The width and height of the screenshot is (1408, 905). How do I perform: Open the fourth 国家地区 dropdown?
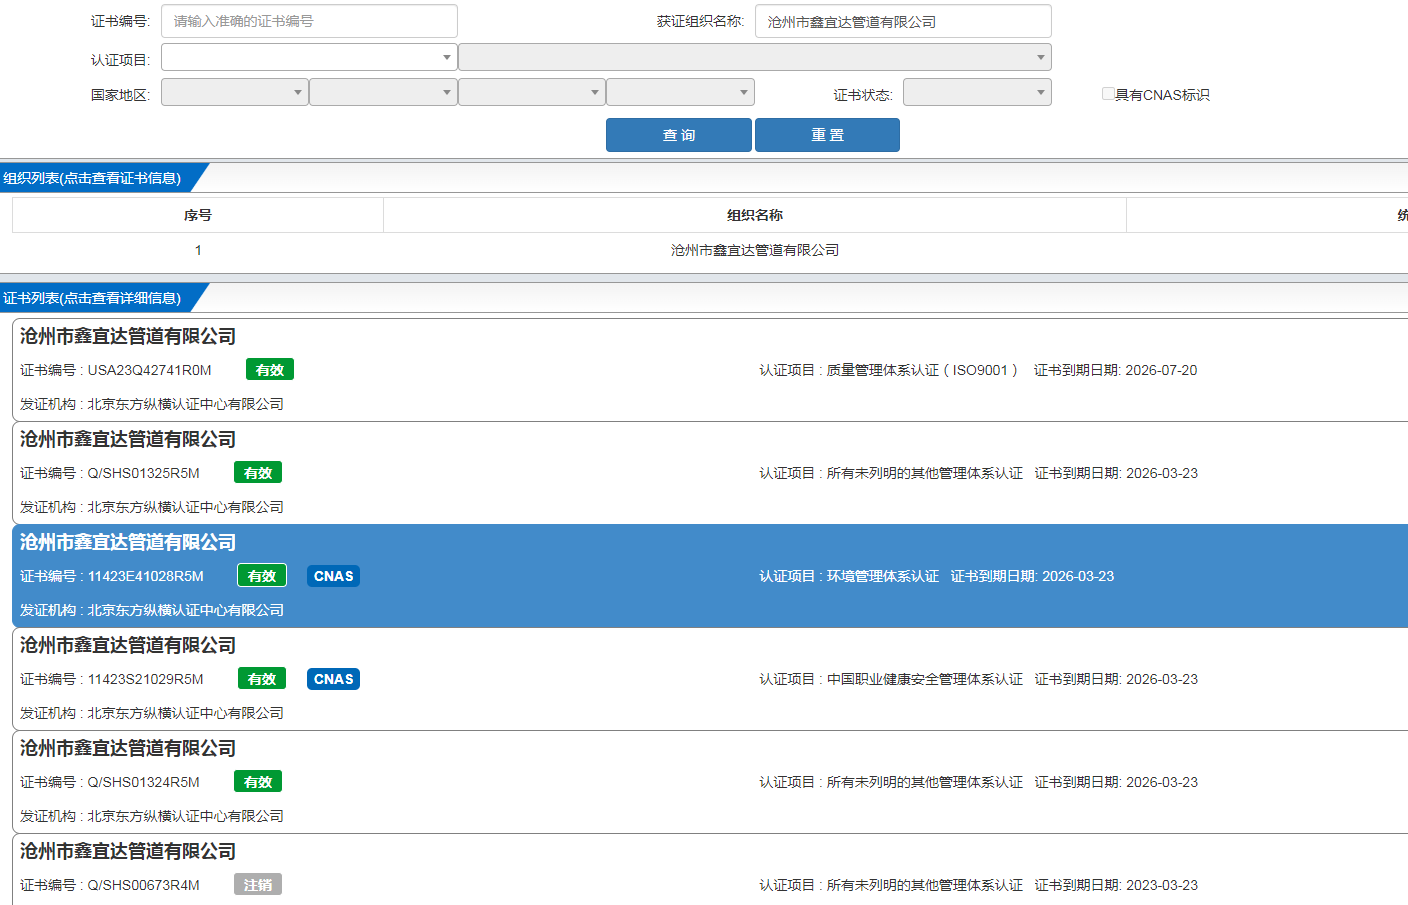tap(680, 92)
